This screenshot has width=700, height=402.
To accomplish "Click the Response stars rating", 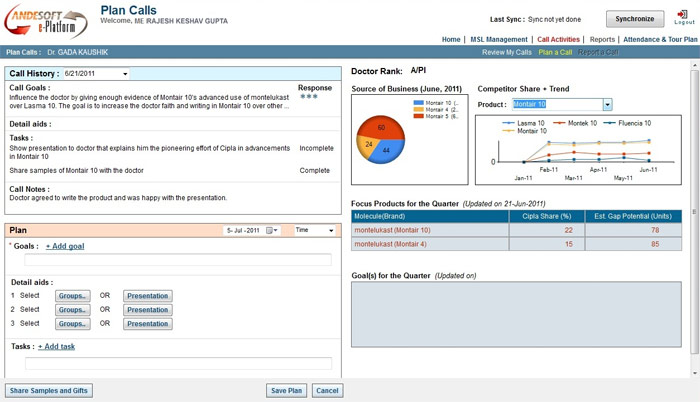I will tap(309, 96).
